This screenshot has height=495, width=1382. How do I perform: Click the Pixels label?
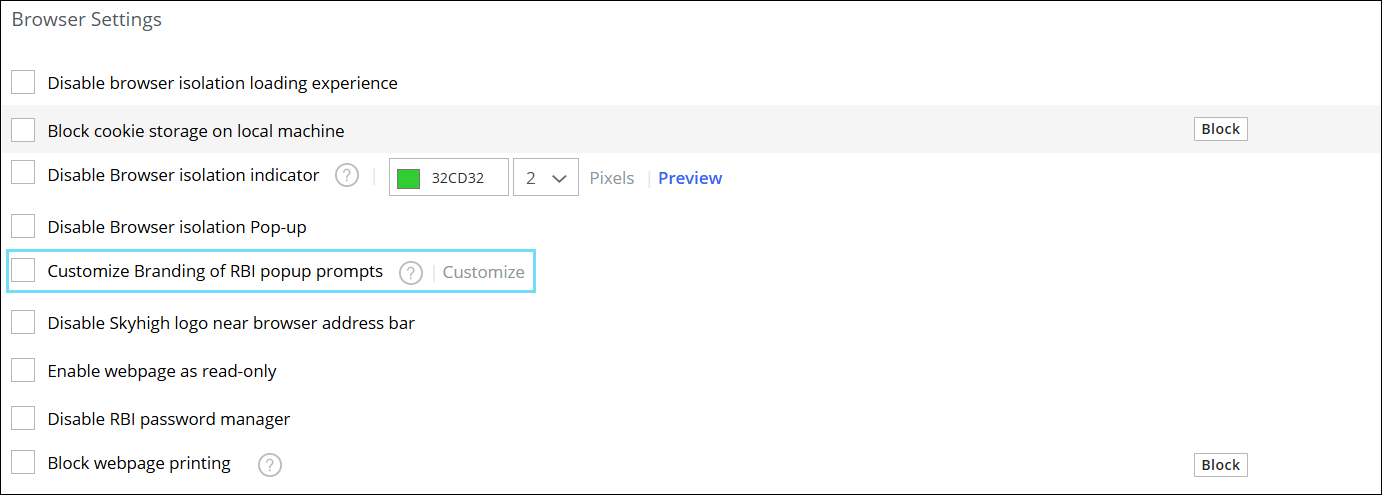click(612, 178)
